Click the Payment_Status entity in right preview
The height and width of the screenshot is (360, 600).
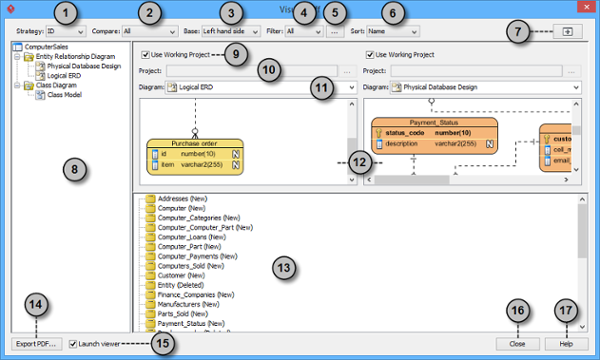point(434,136)
